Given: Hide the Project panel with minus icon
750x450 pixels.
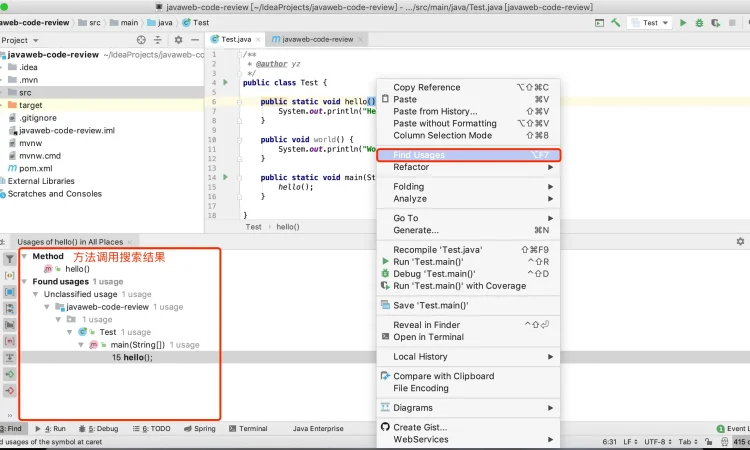Looking at the screenshot, I should [x=195, y=40].
